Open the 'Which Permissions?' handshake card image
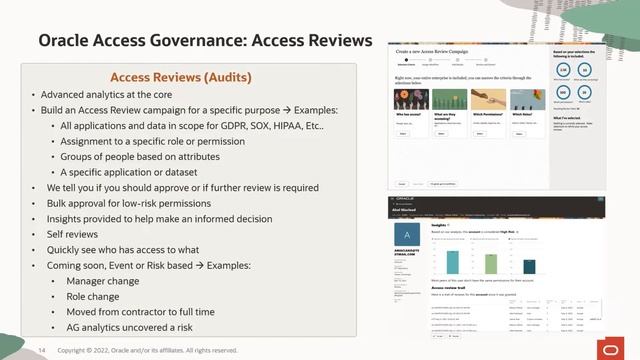 tap(488, 99)
